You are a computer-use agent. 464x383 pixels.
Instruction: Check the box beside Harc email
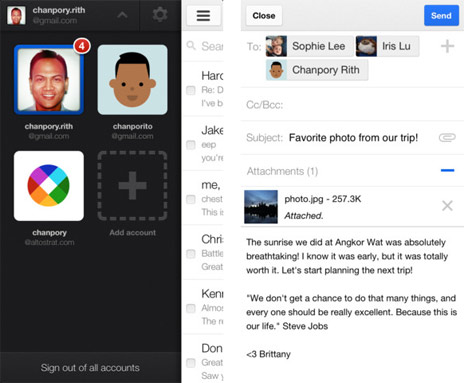click(x=191, y=90)
